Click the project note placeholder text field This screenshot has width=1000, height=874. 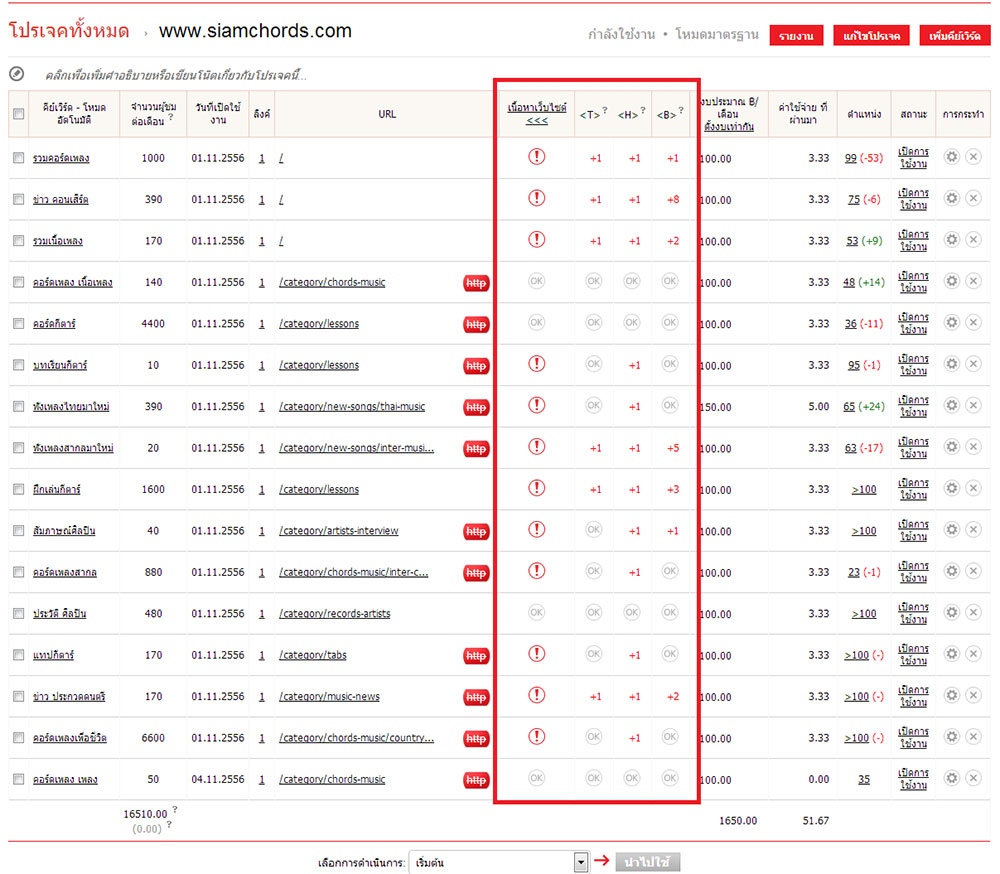point(176,75)
